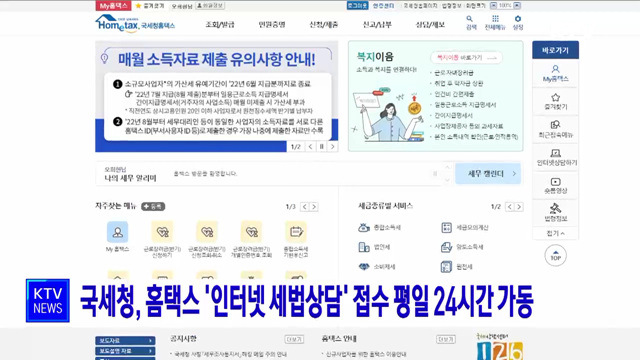Open 최근접속메뉴 in sidebar

coord(555,129)
